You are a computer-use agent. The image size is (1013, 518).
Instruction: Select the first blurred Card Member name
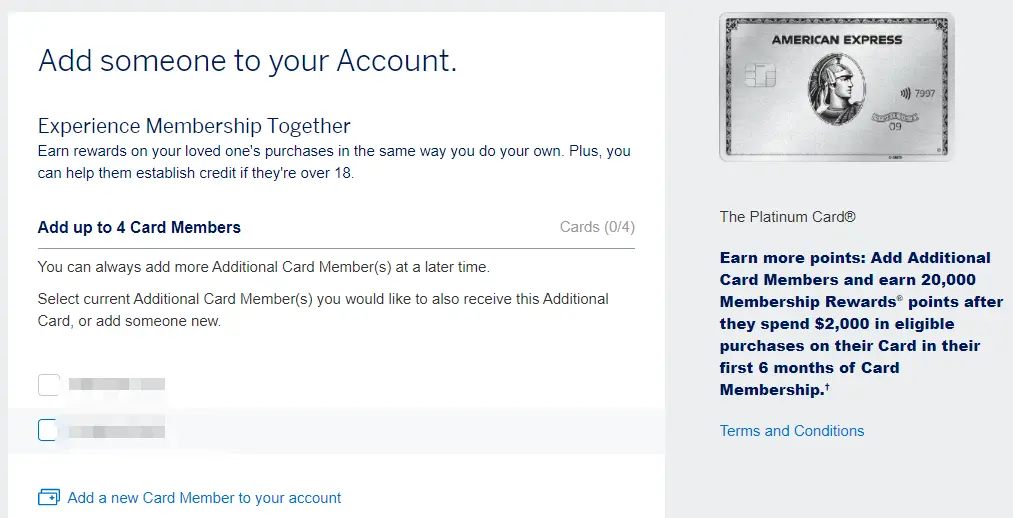(116, 384)
